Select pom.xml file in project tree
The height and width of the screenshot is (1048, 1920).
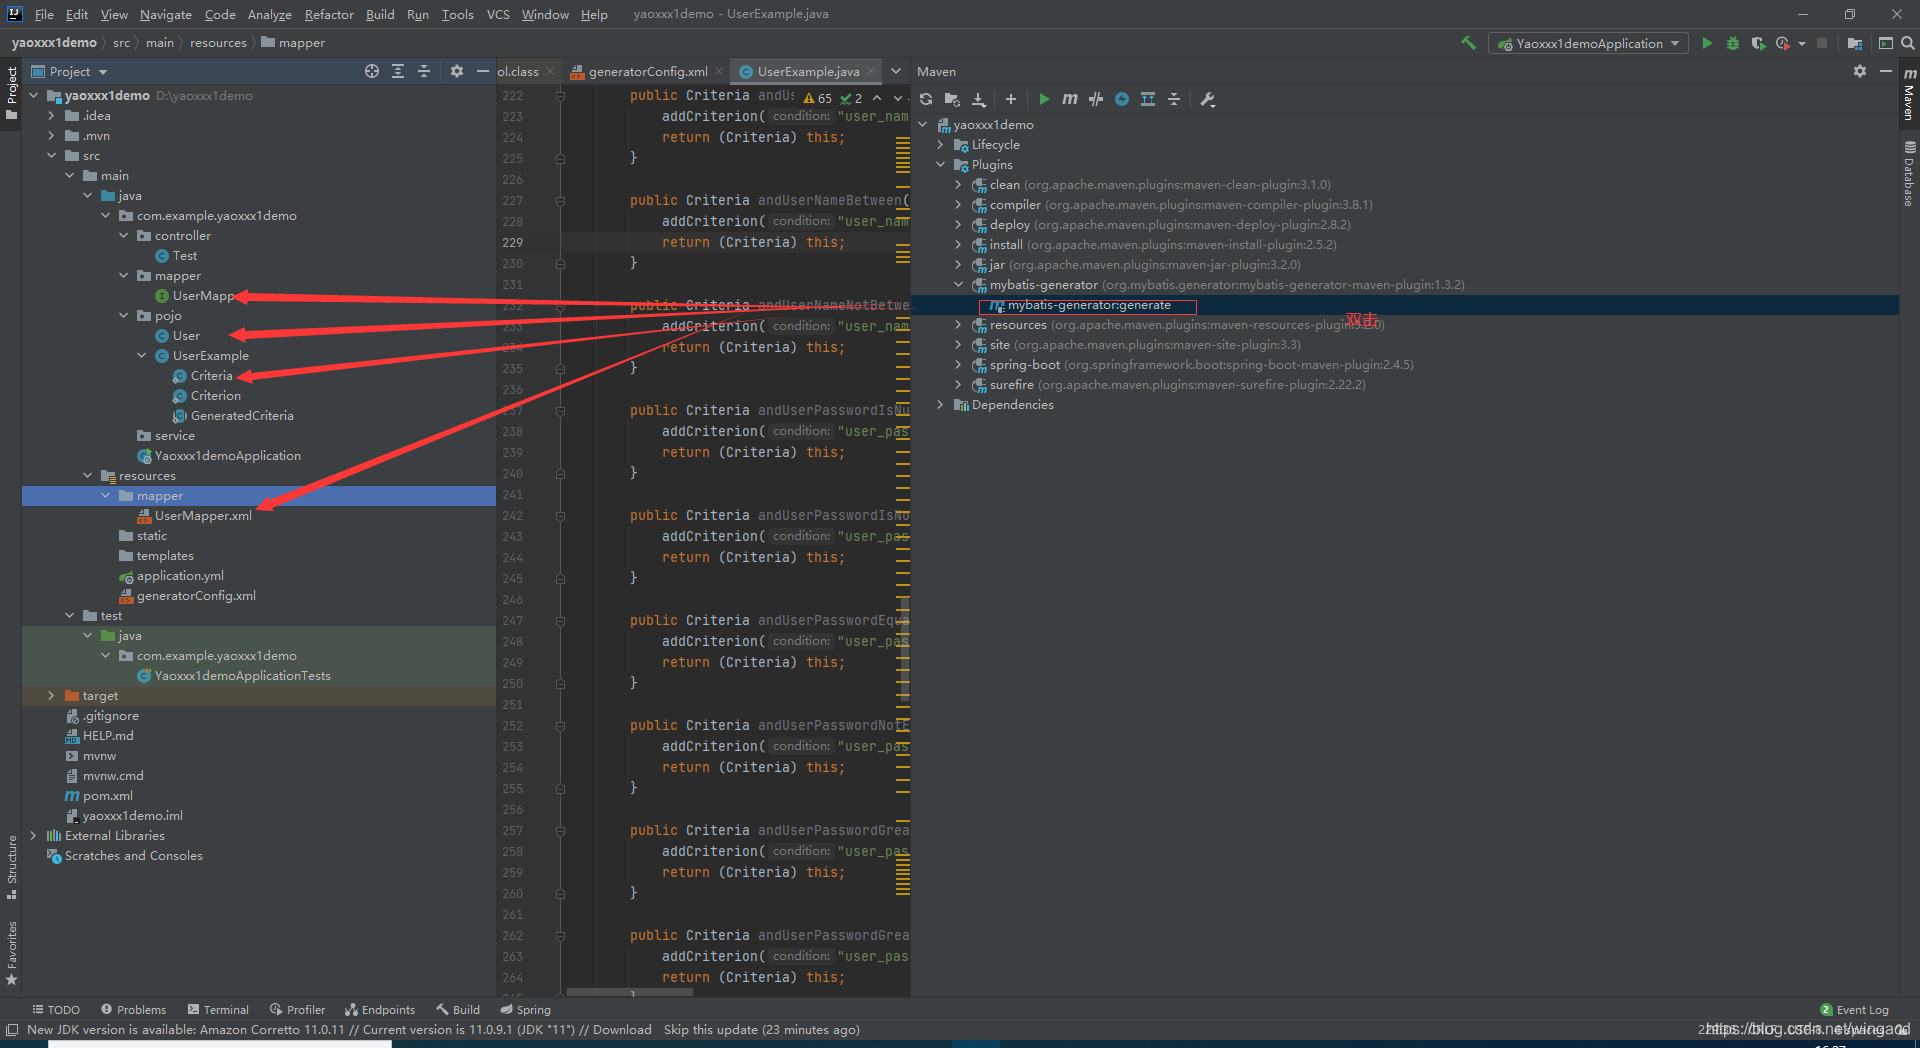click(x=107, y=796)
